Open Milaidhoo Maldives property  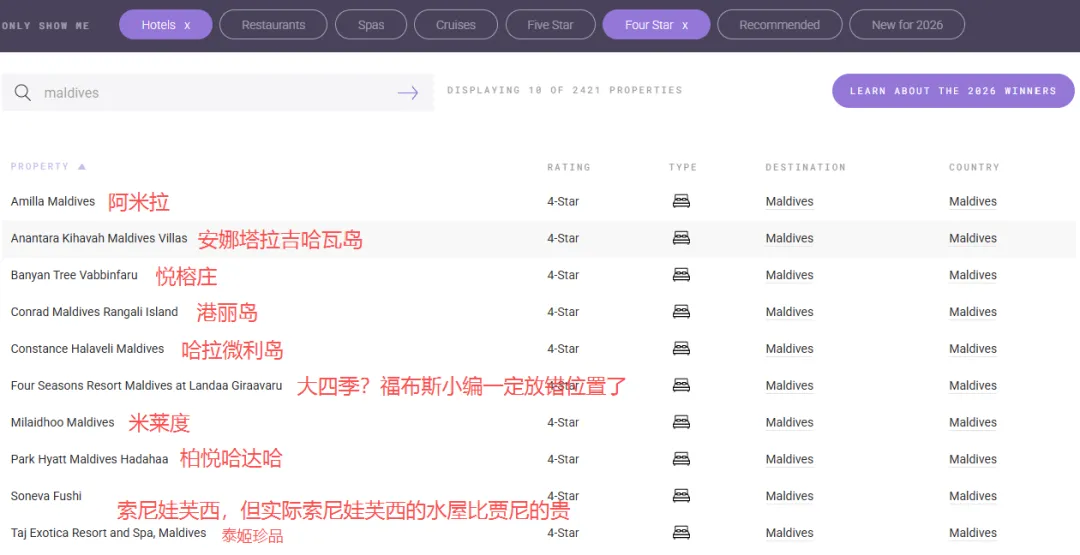click(x=63, y=423)
